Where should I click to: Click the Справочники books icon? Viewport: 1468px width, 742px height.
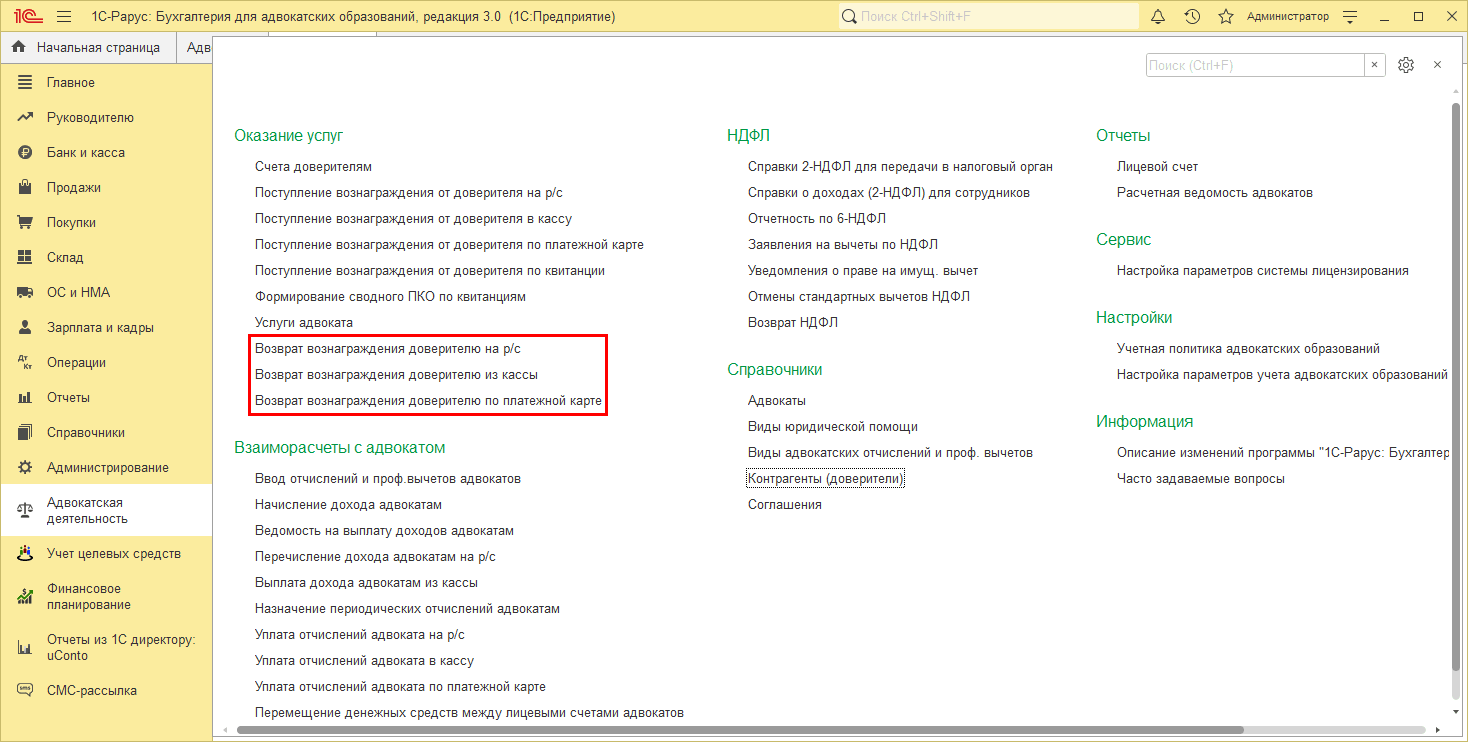click(x=26, y=432)
